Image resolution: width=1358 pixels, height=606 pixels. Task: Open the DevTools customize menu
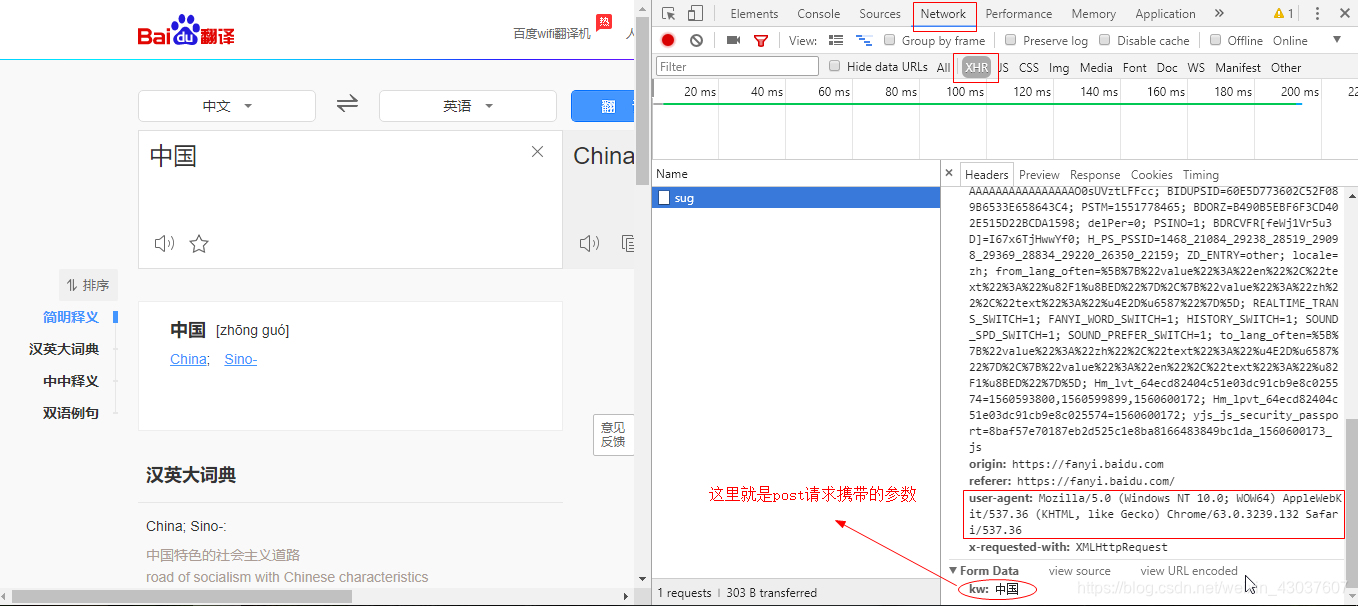click(x=1317, y=14)
